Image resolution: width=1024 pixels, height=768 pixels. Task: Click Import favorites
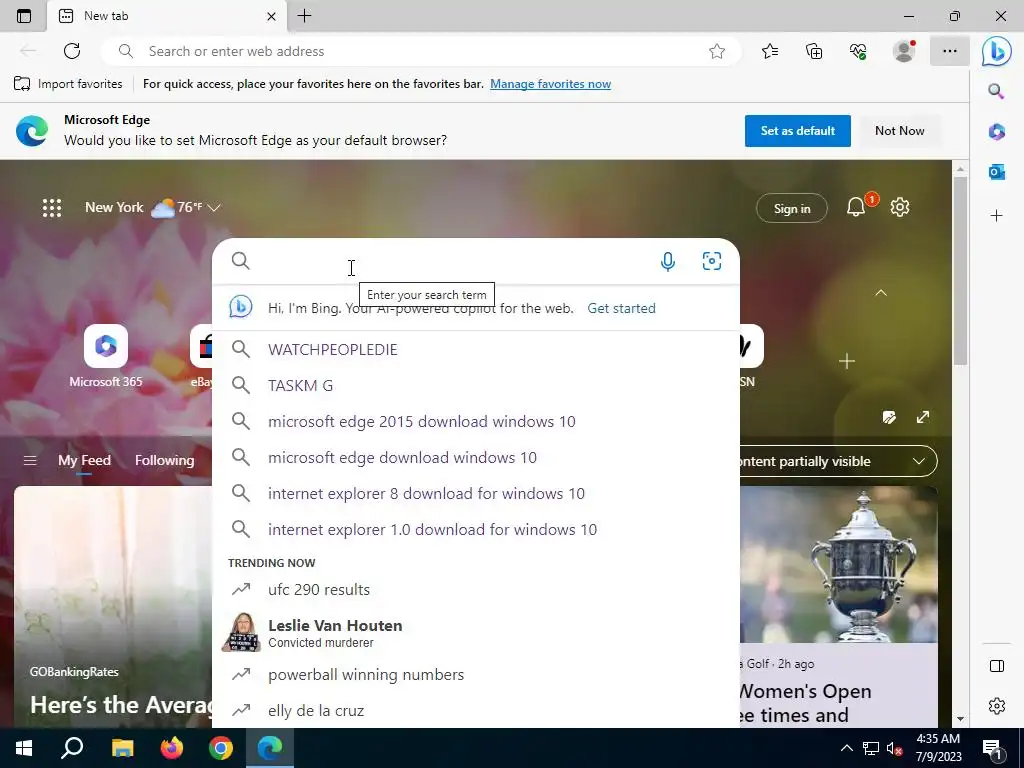[x=68, y=84]
